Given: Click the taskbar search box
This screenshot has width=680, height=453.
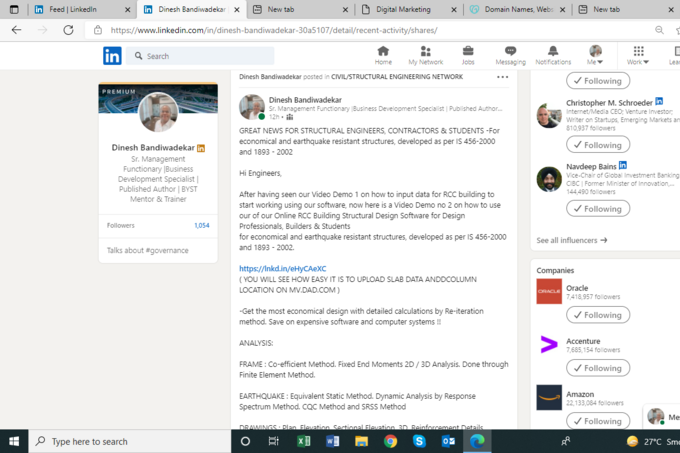Looking at the screenshot, I should [130, 441].
